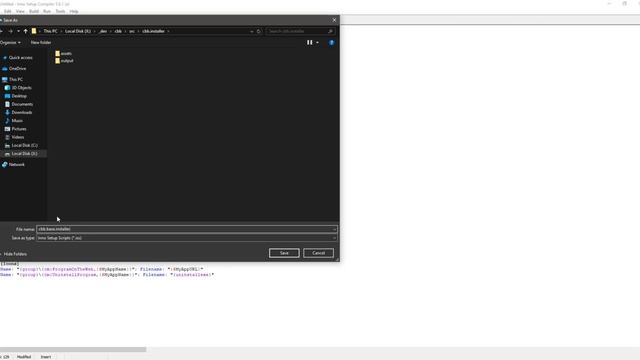Open the Save as type combo box
The height and width of the screenshot is (360, 640).
point(187,238)
